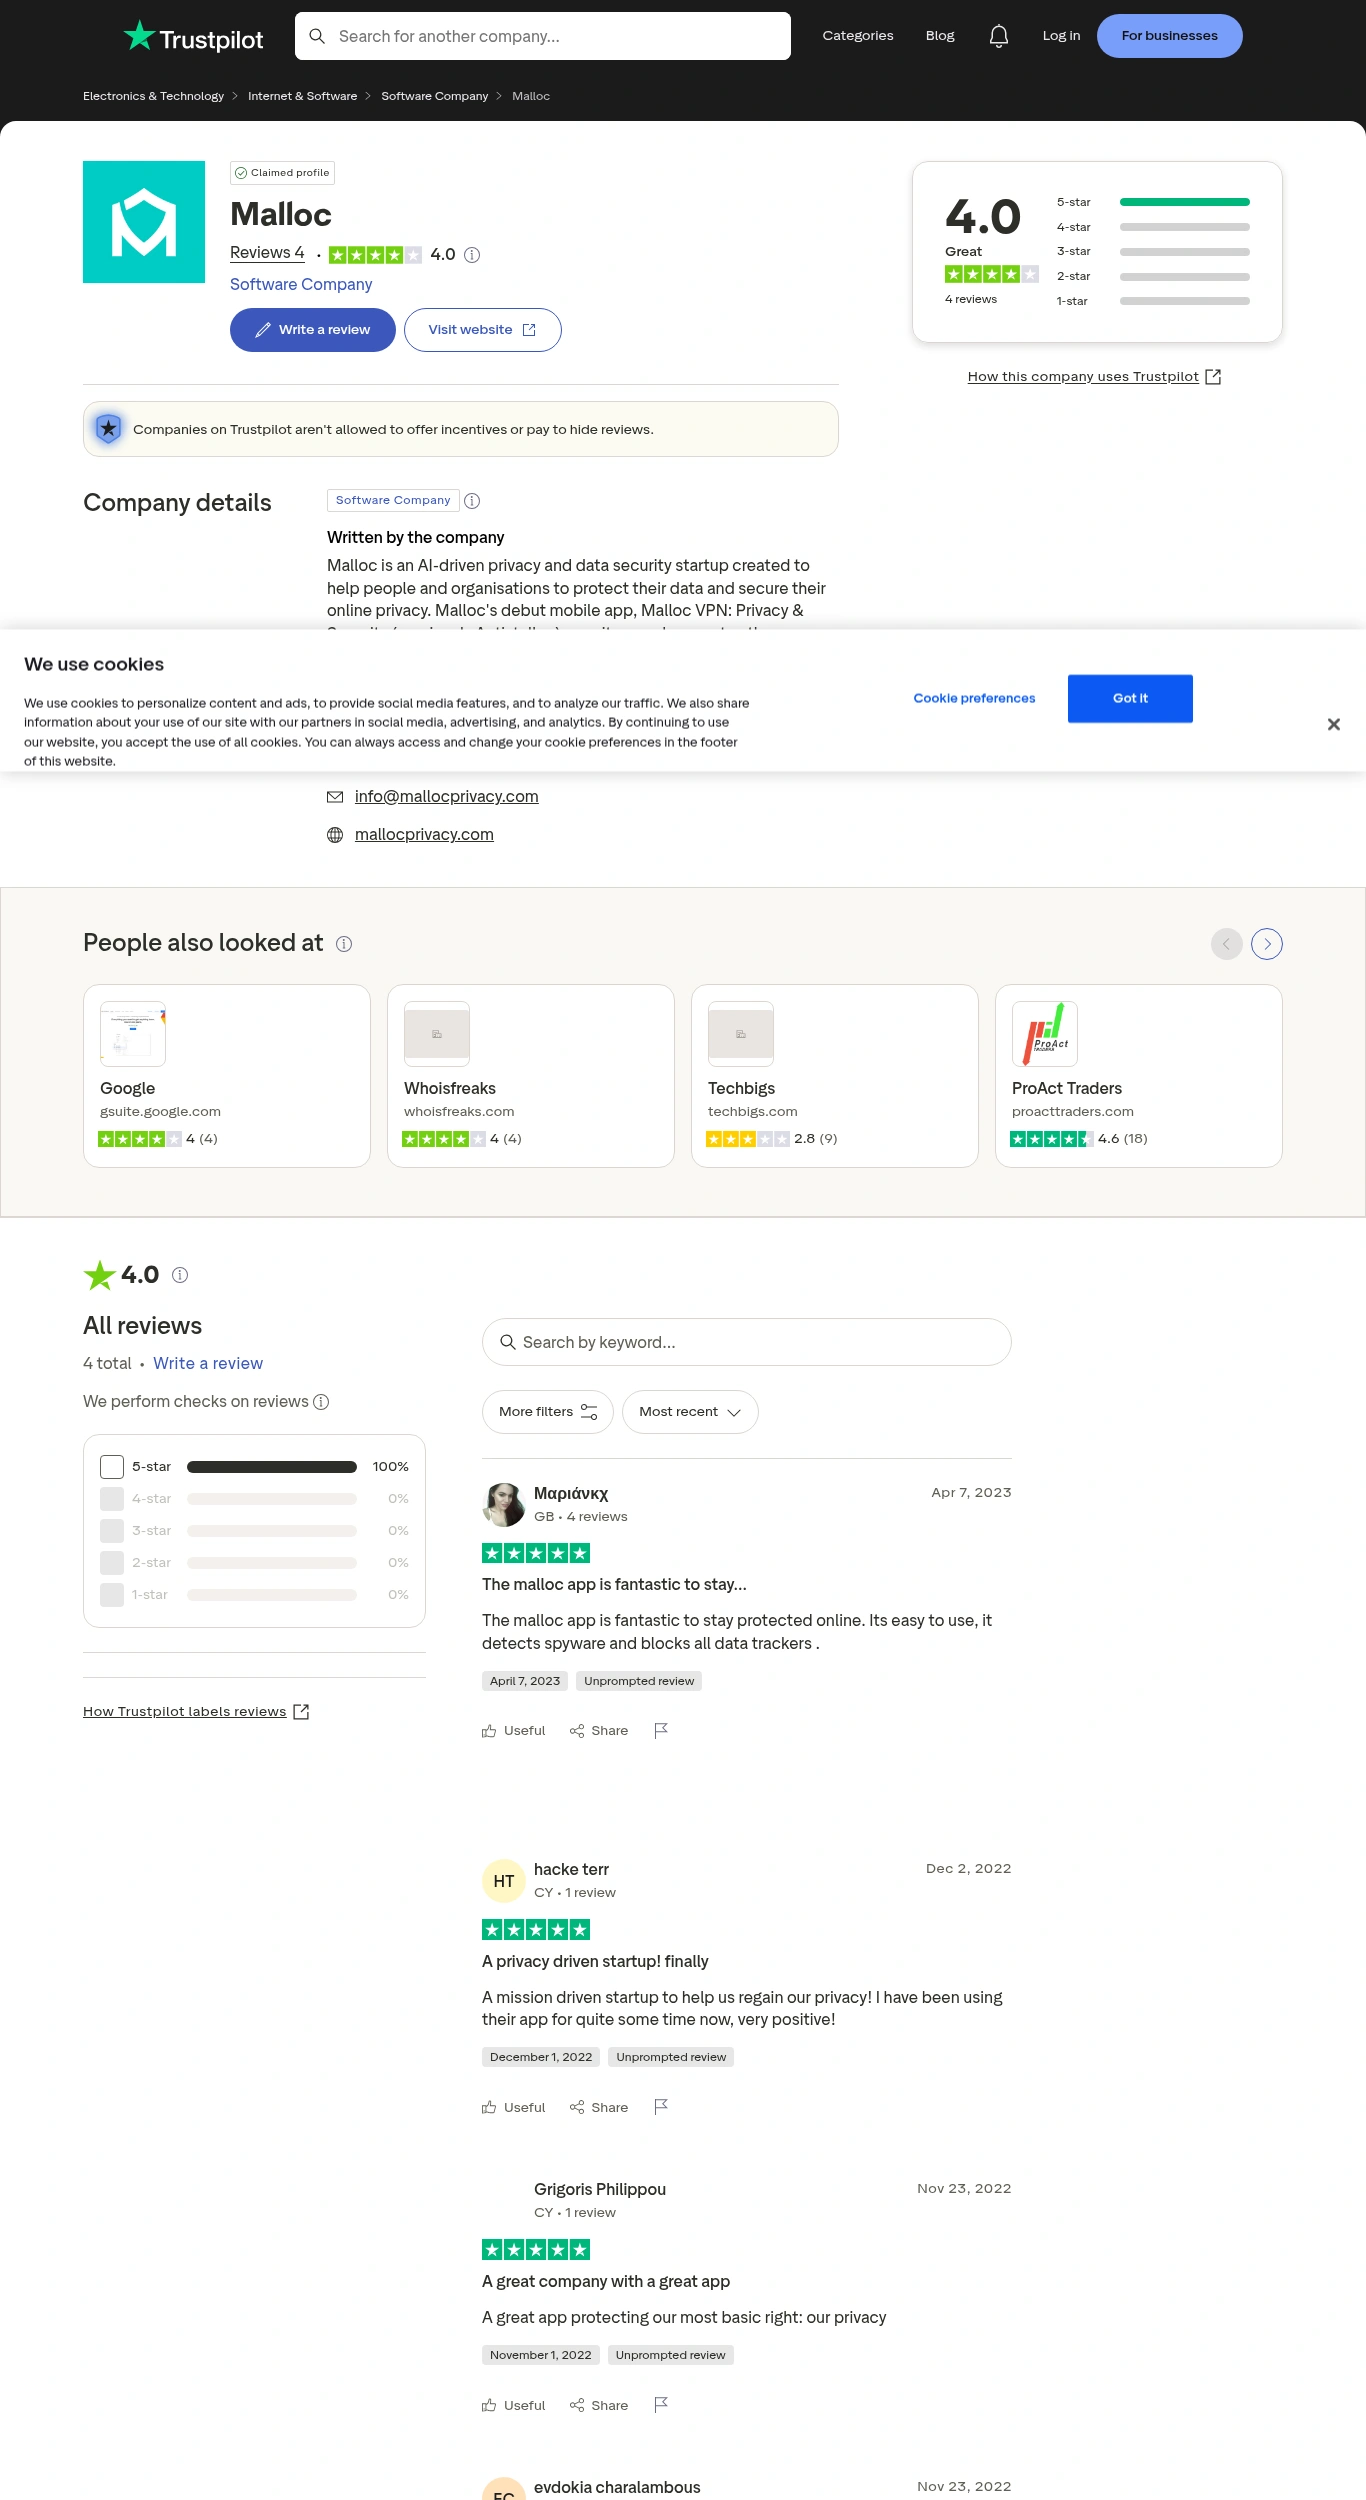1366x2500 pixels.
Task: Click the Reviews 4 link
Action: 267,253
